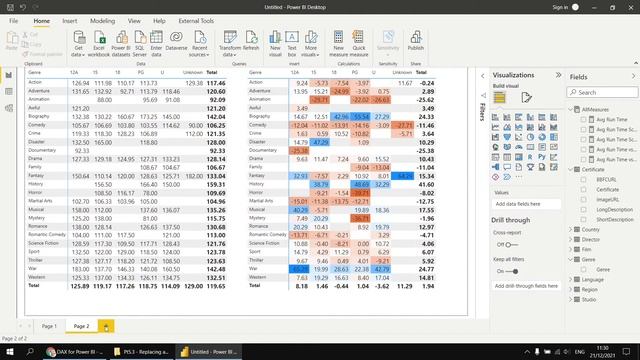Open Power BI datasets
640x360 pixels.
point(121,44)
